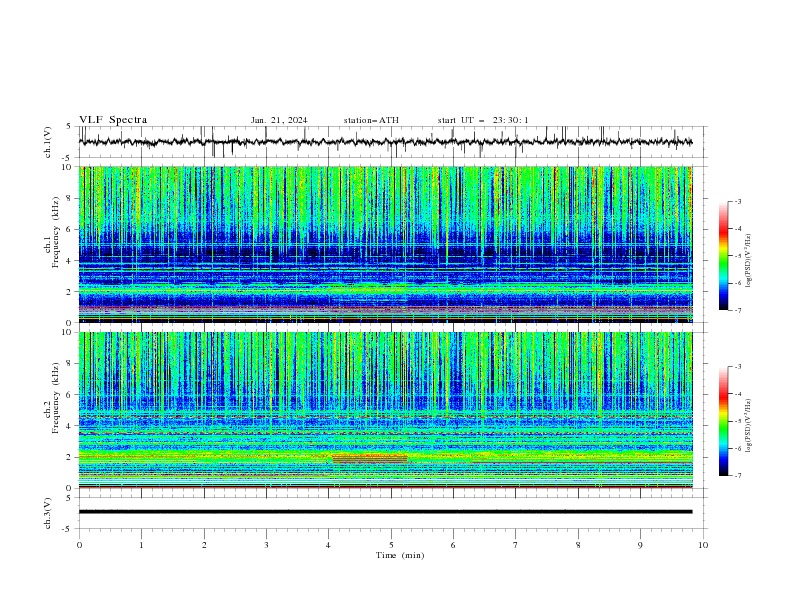The width and height of the screenshot is (792, 612).
Task: Click the "2" tick on the time axis
Action: 204,545
